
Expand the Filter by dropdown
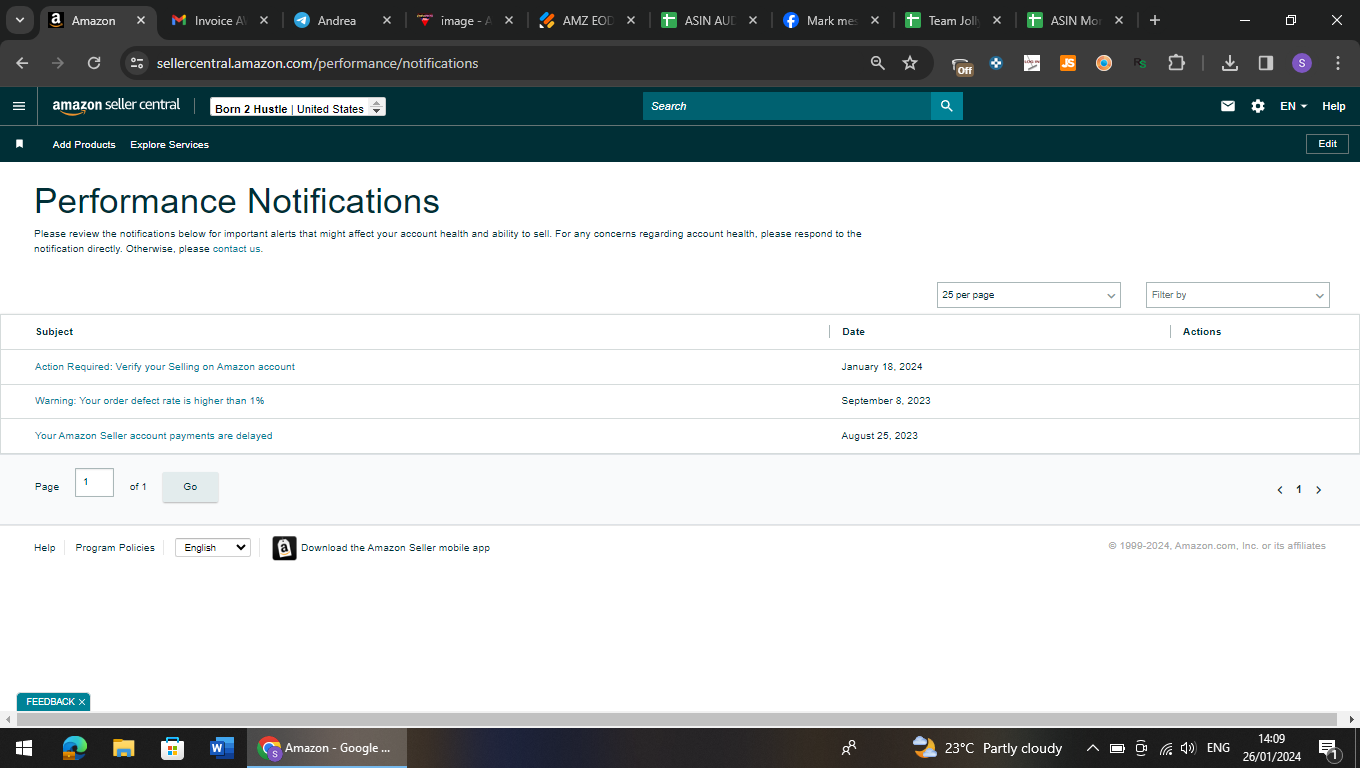tap(1238, 295)
